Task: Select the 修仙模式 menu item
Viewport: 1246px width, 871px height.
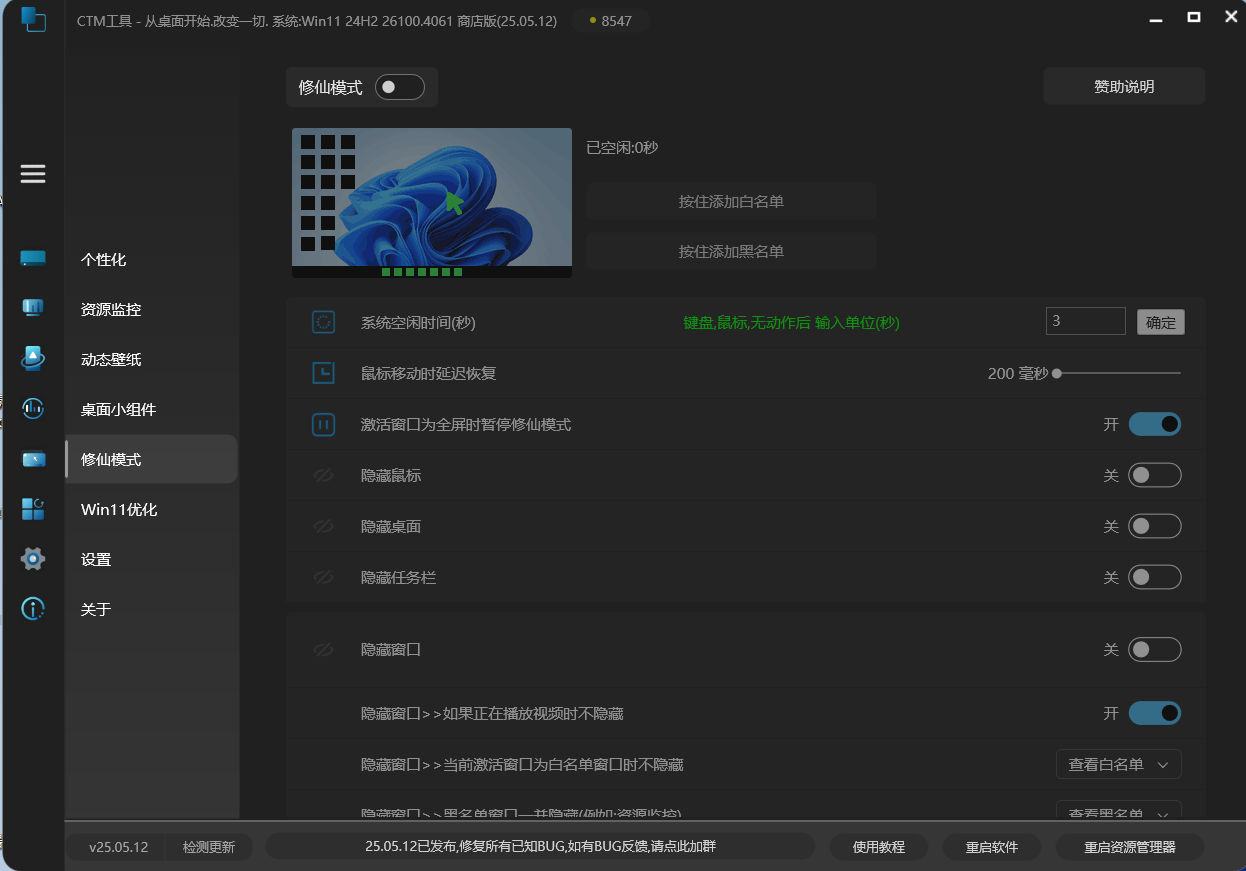Action: [151, 459]
